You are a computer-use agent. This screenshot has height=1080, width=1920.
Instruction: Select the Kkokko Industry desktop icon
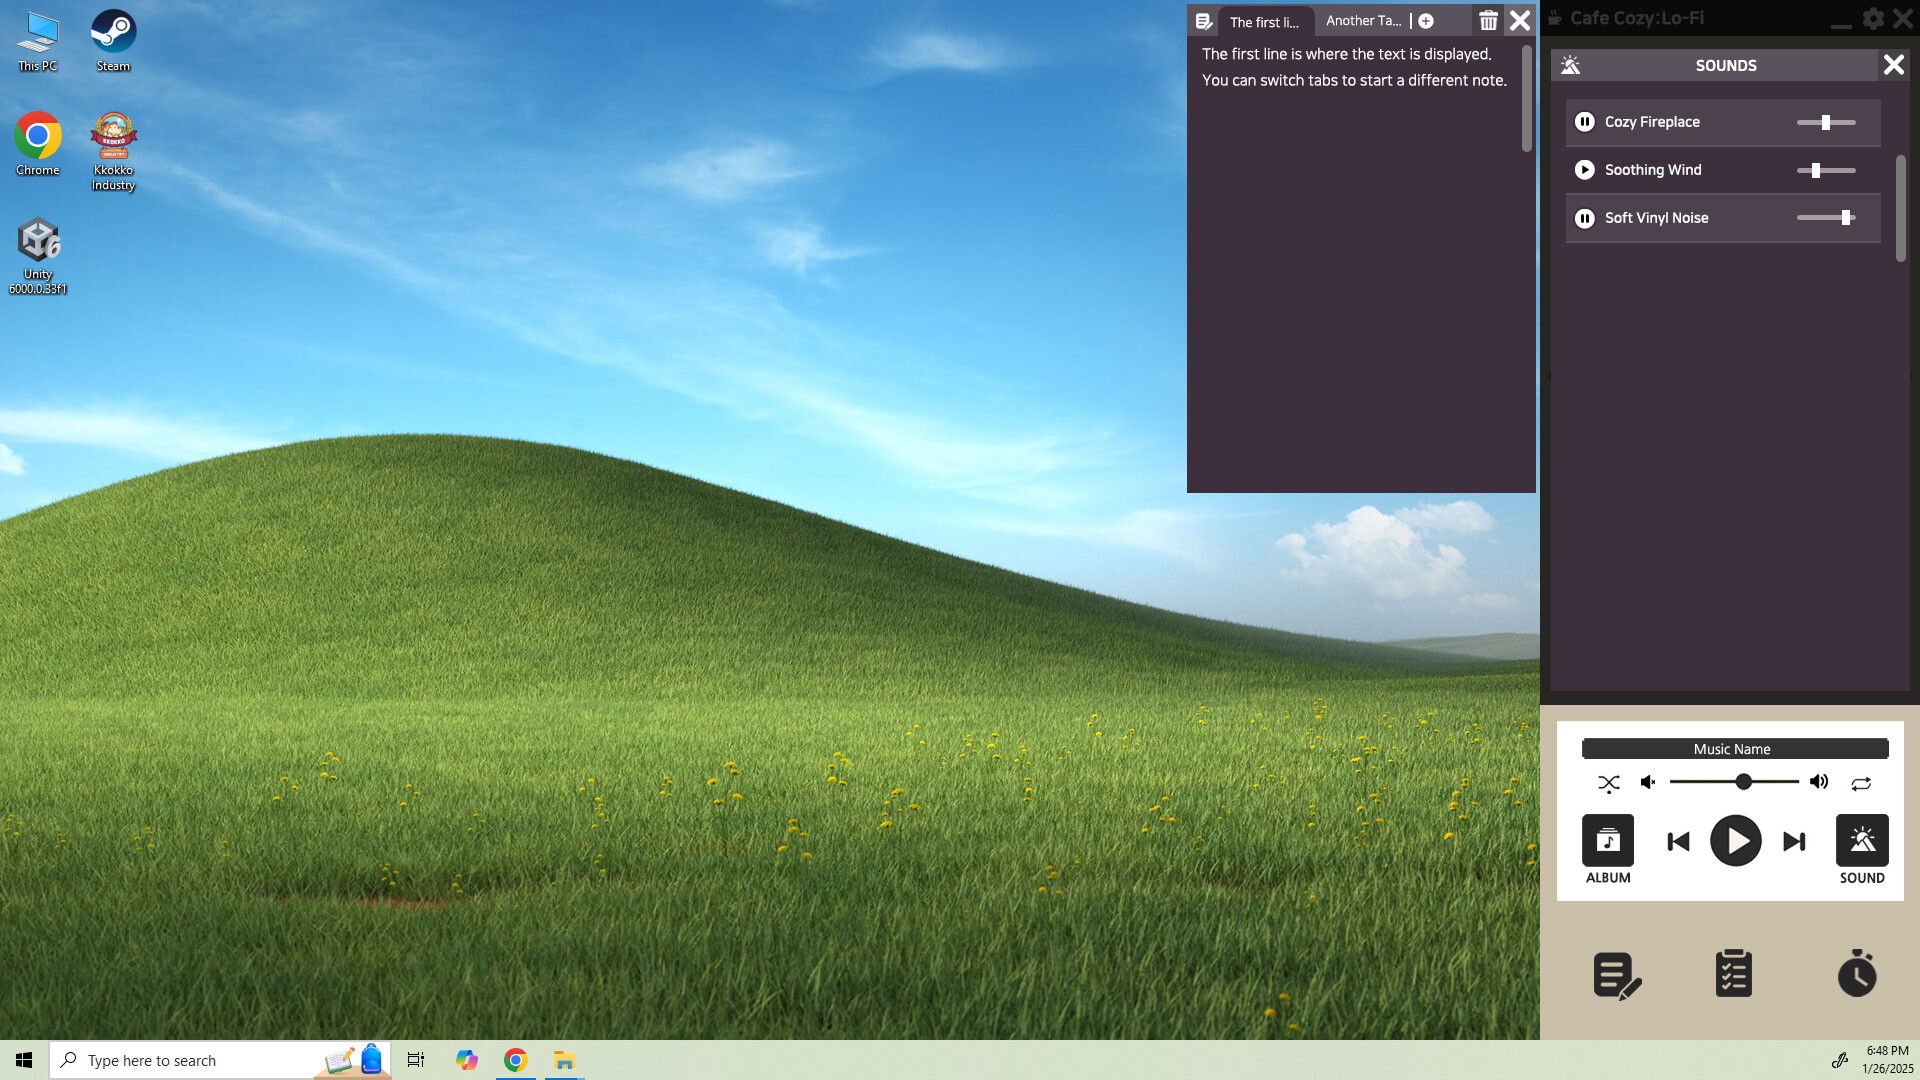(x=113, y=152)
